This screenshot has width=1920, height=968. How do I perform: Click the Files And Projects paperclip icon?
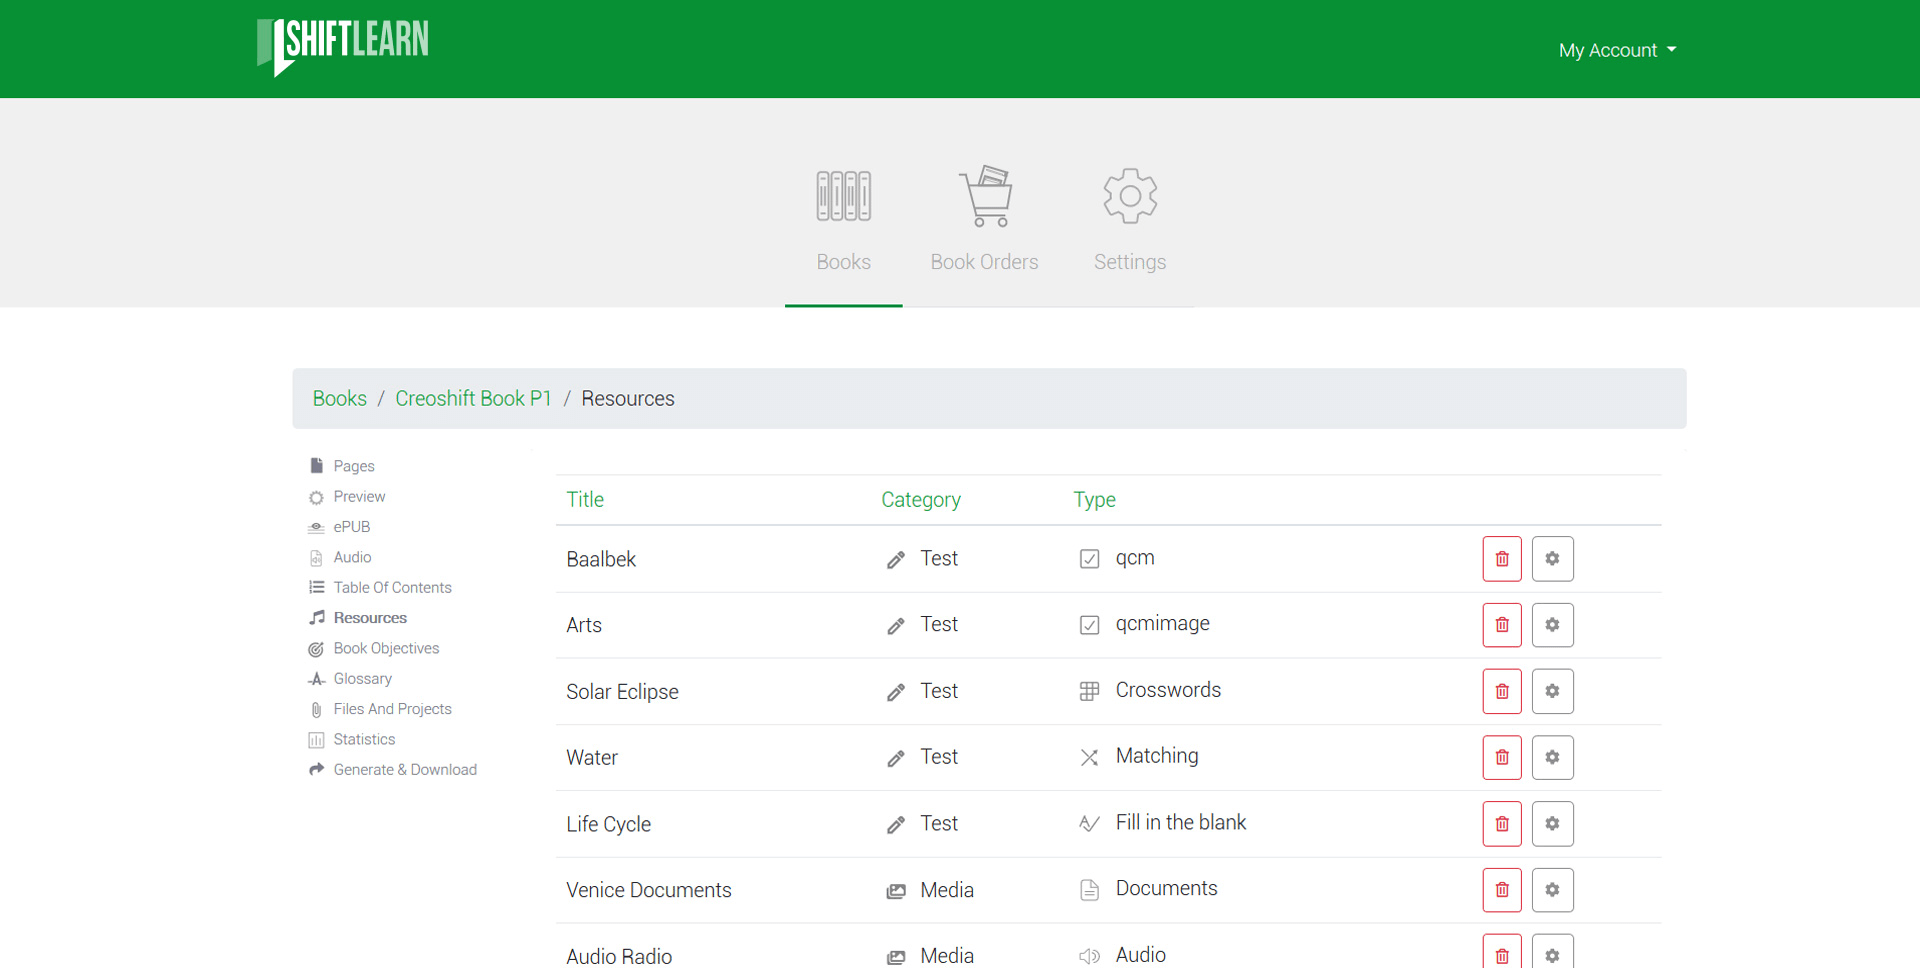316,710
